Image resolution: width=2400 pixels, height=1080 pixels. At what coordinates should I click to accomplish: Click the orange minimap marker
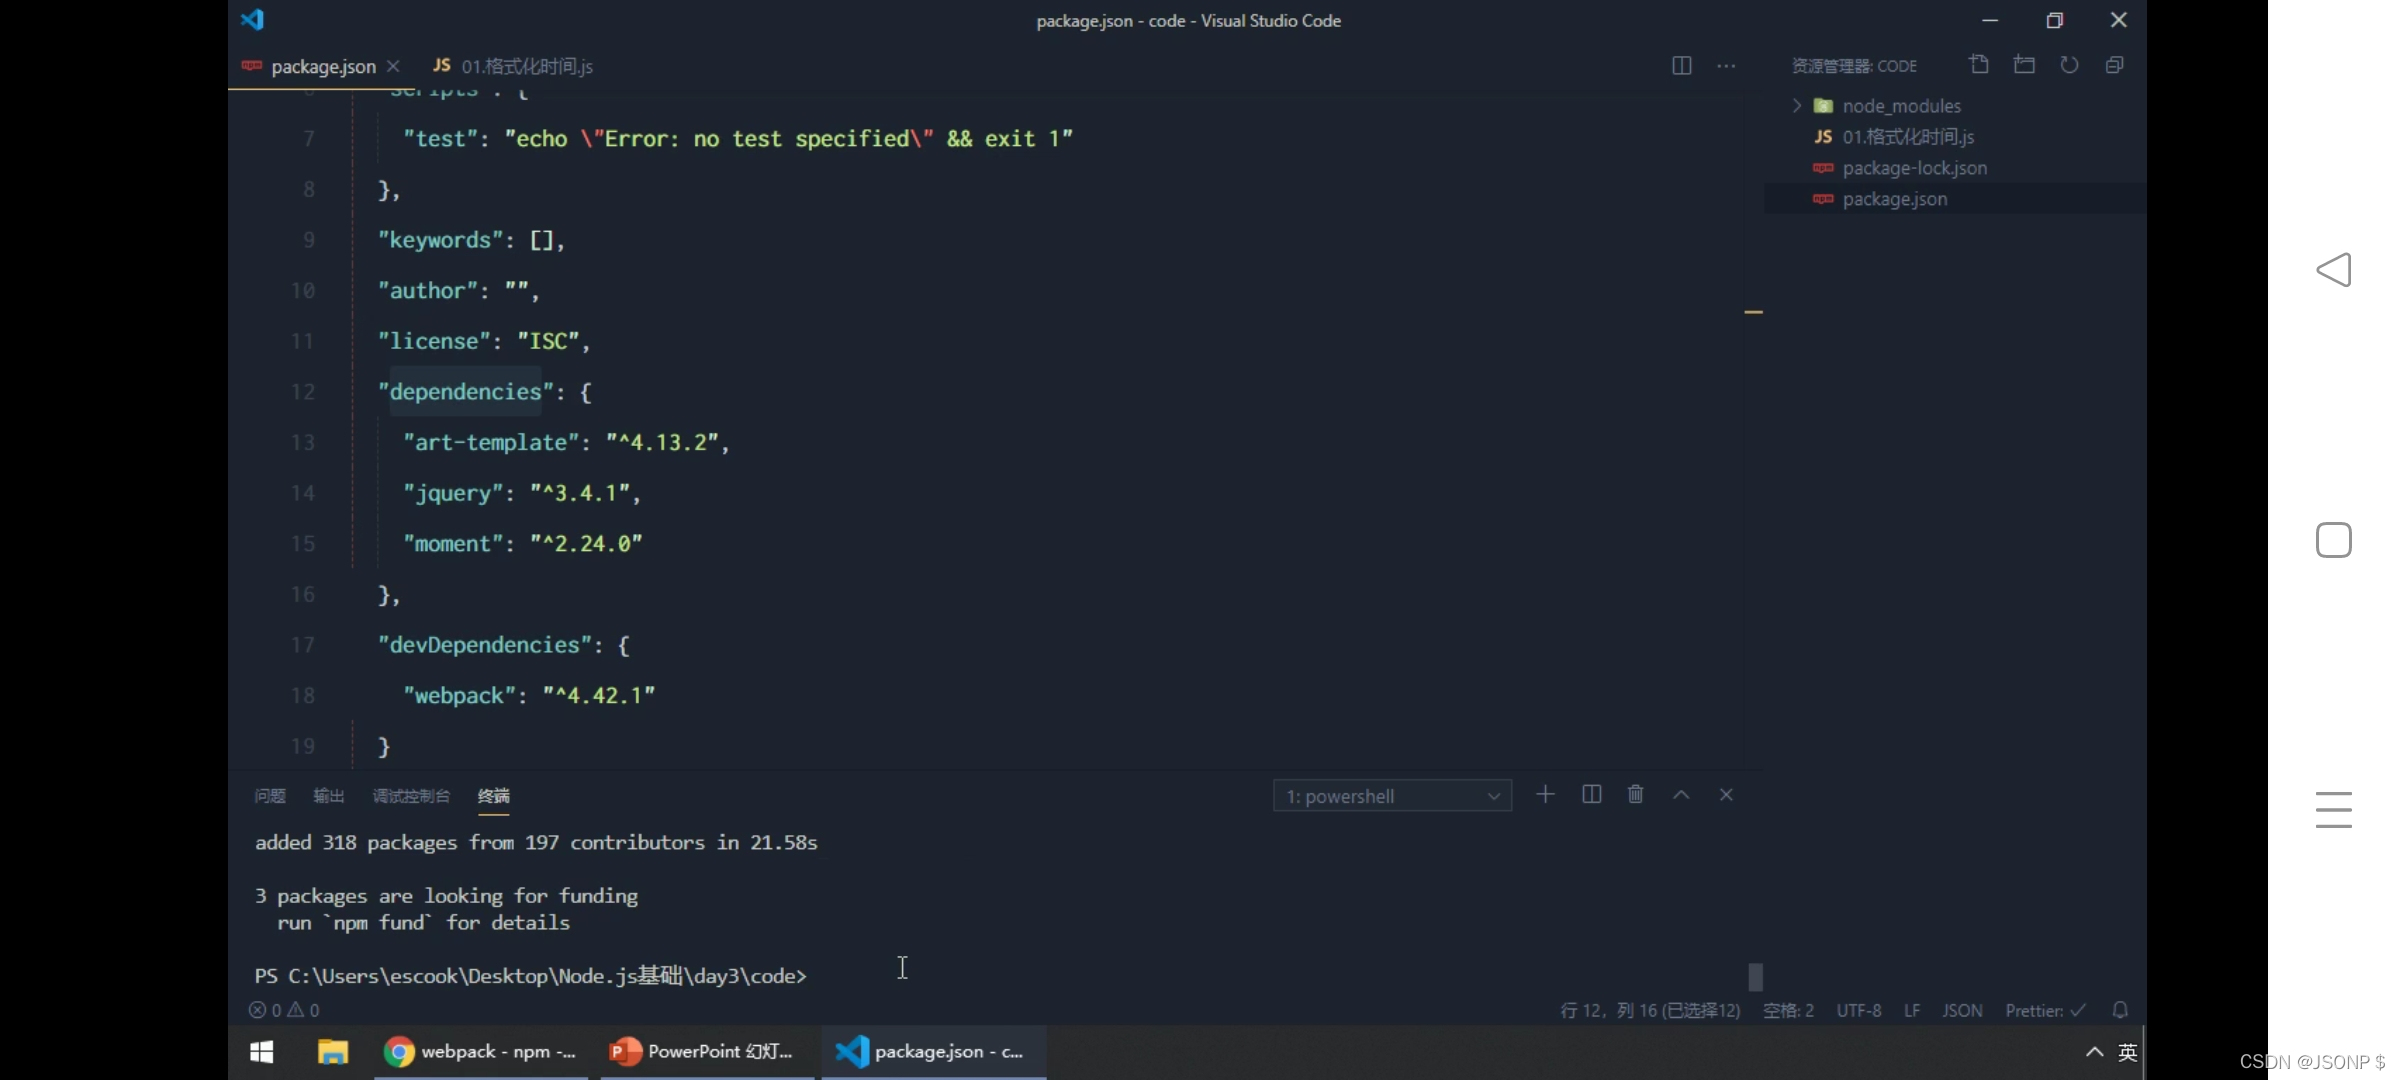[1753, 312]
